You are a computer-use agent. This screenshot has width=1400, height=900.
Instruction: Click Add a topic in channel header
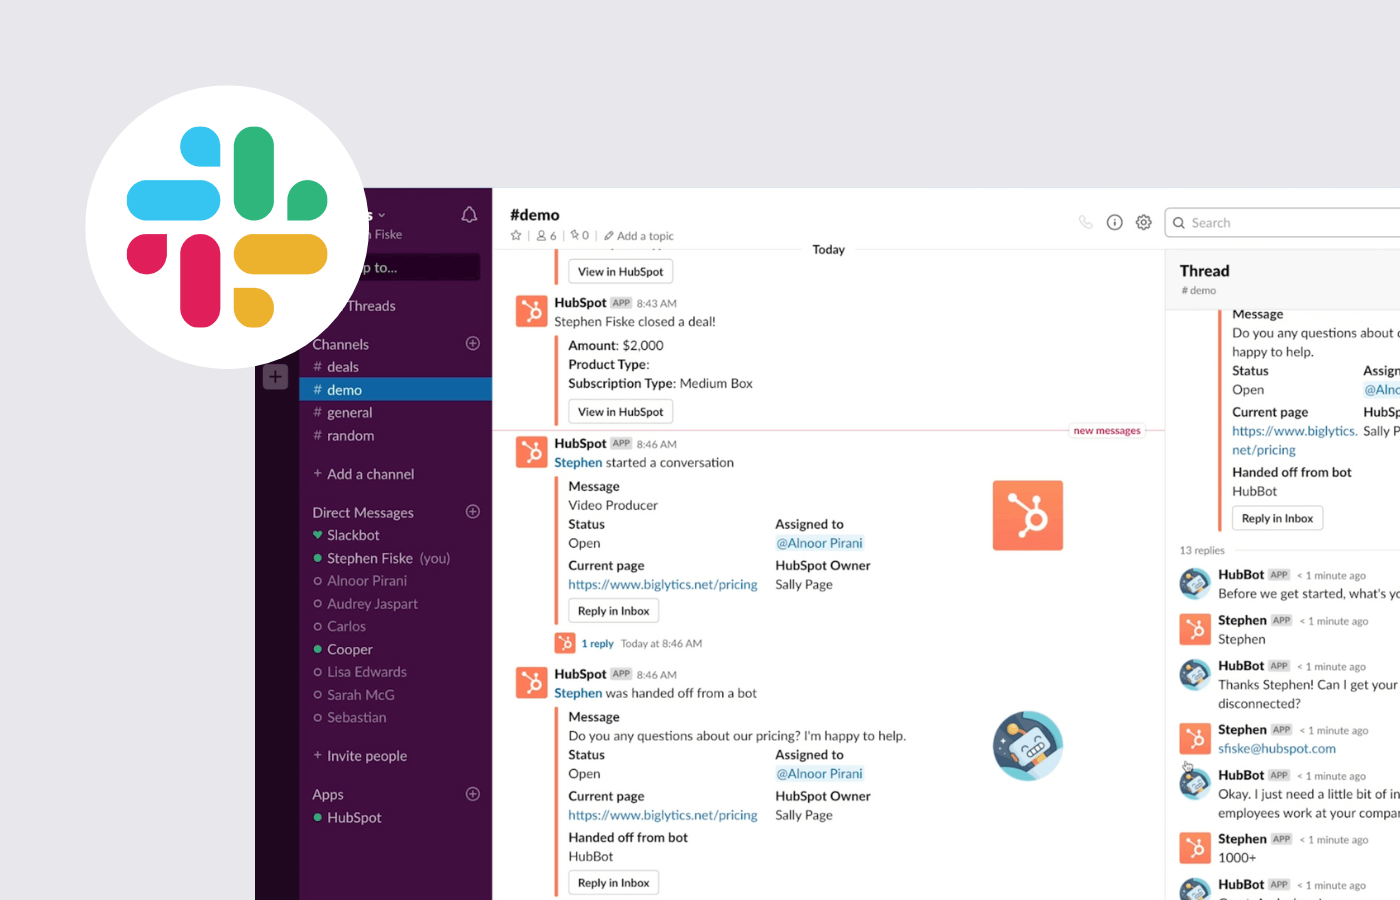click(x=639, y=236)
